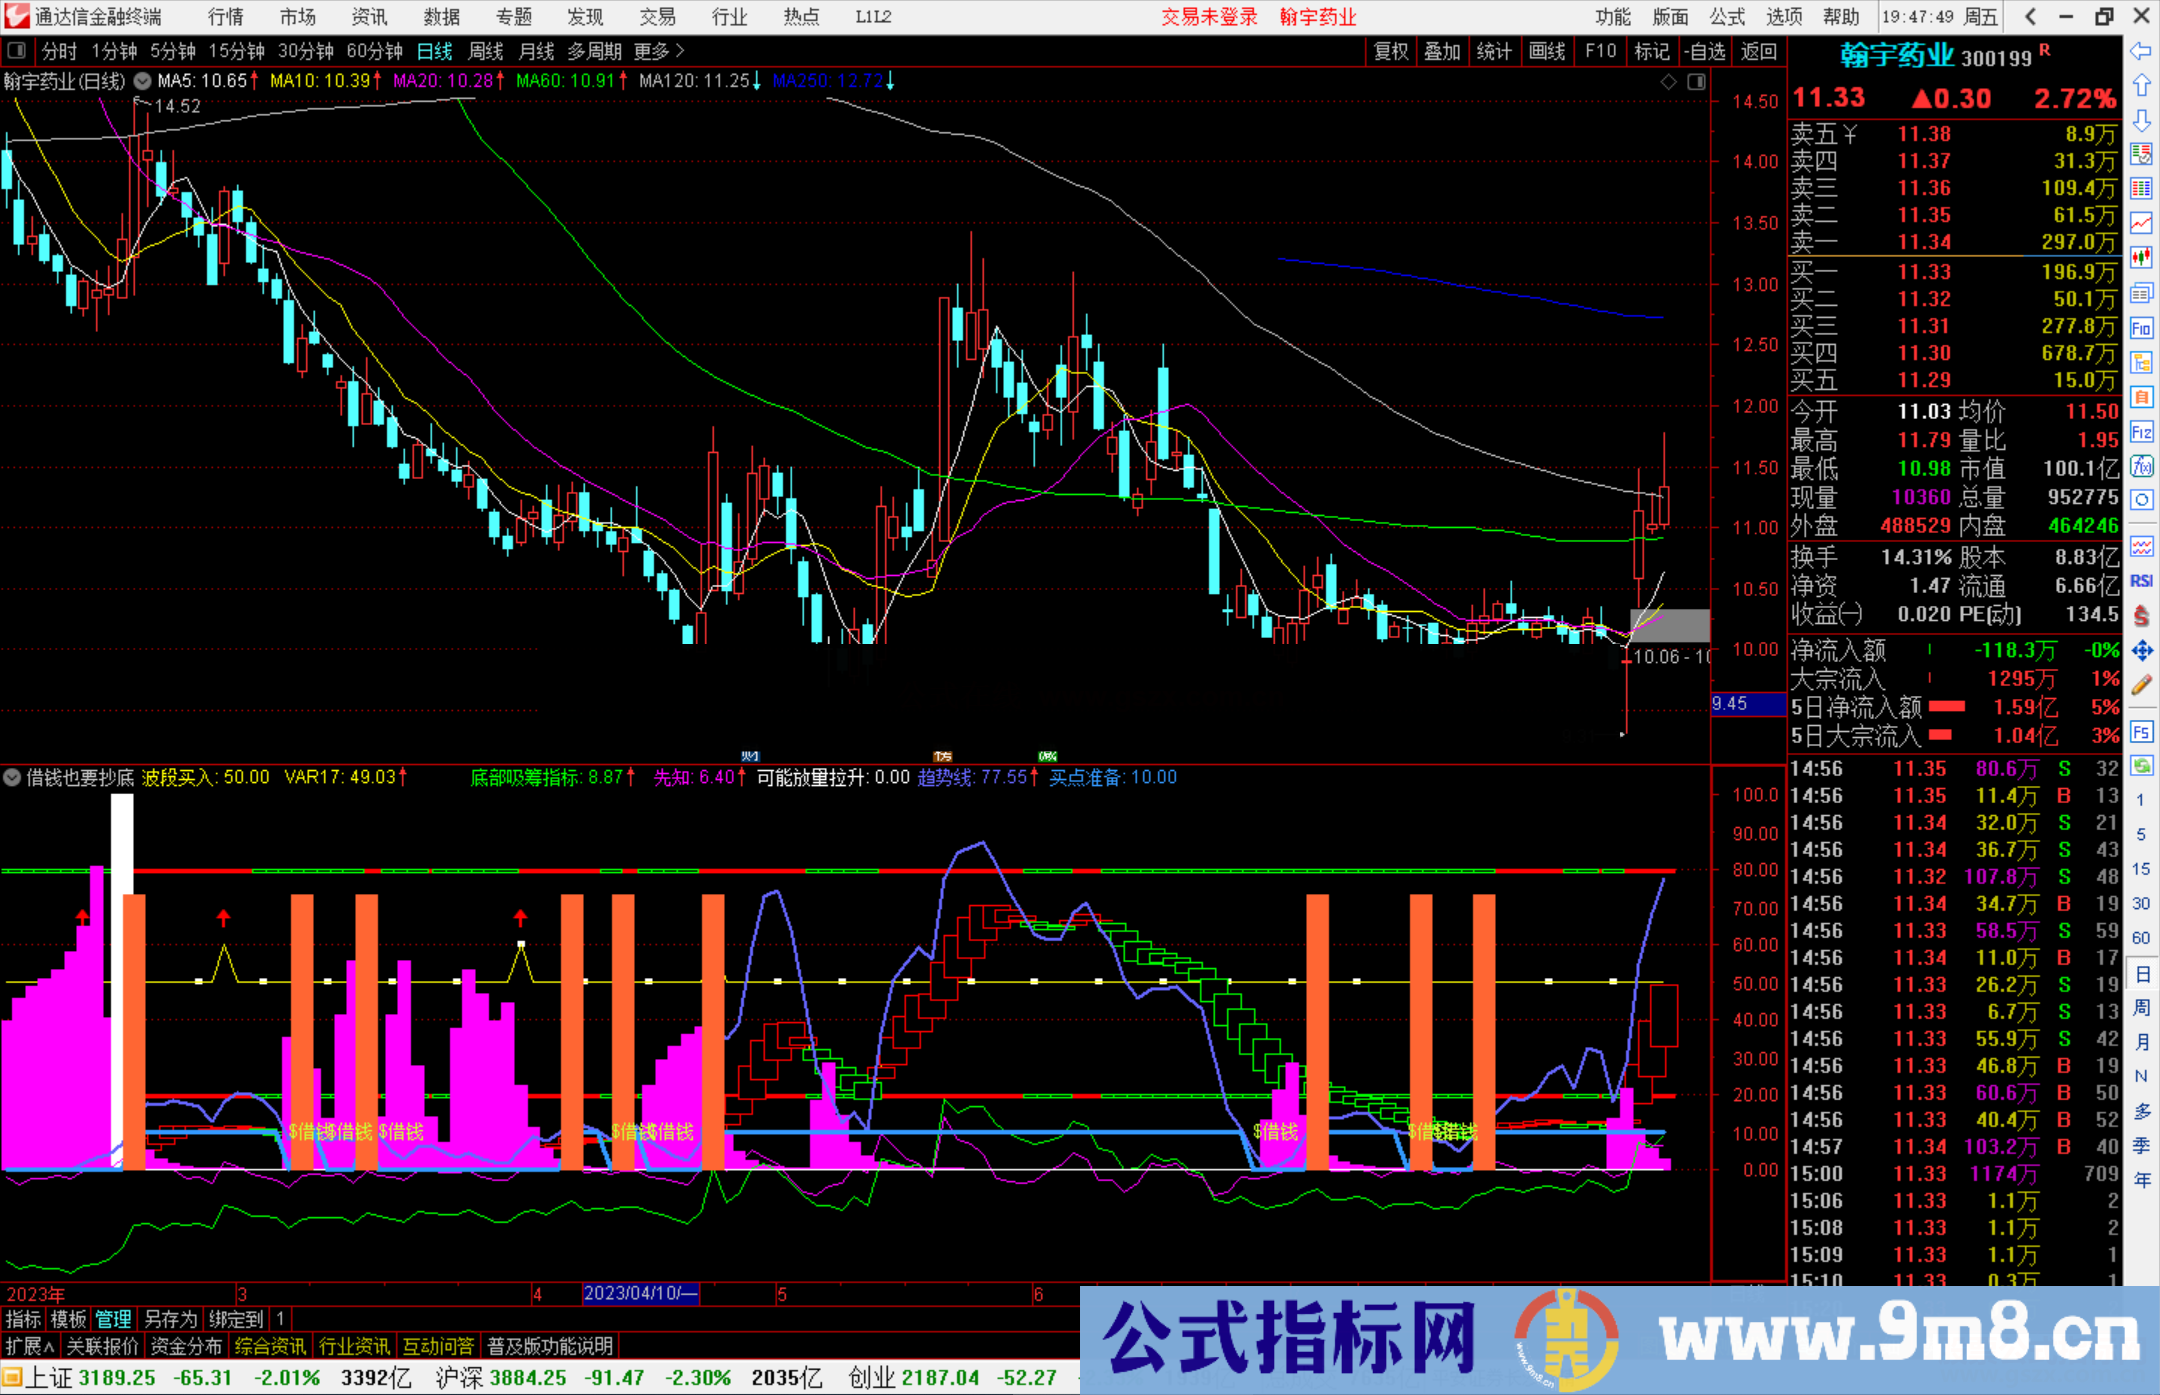
Task: Collapse the 扩展 panel at the bottom left
Action: tap(27, 1346)
